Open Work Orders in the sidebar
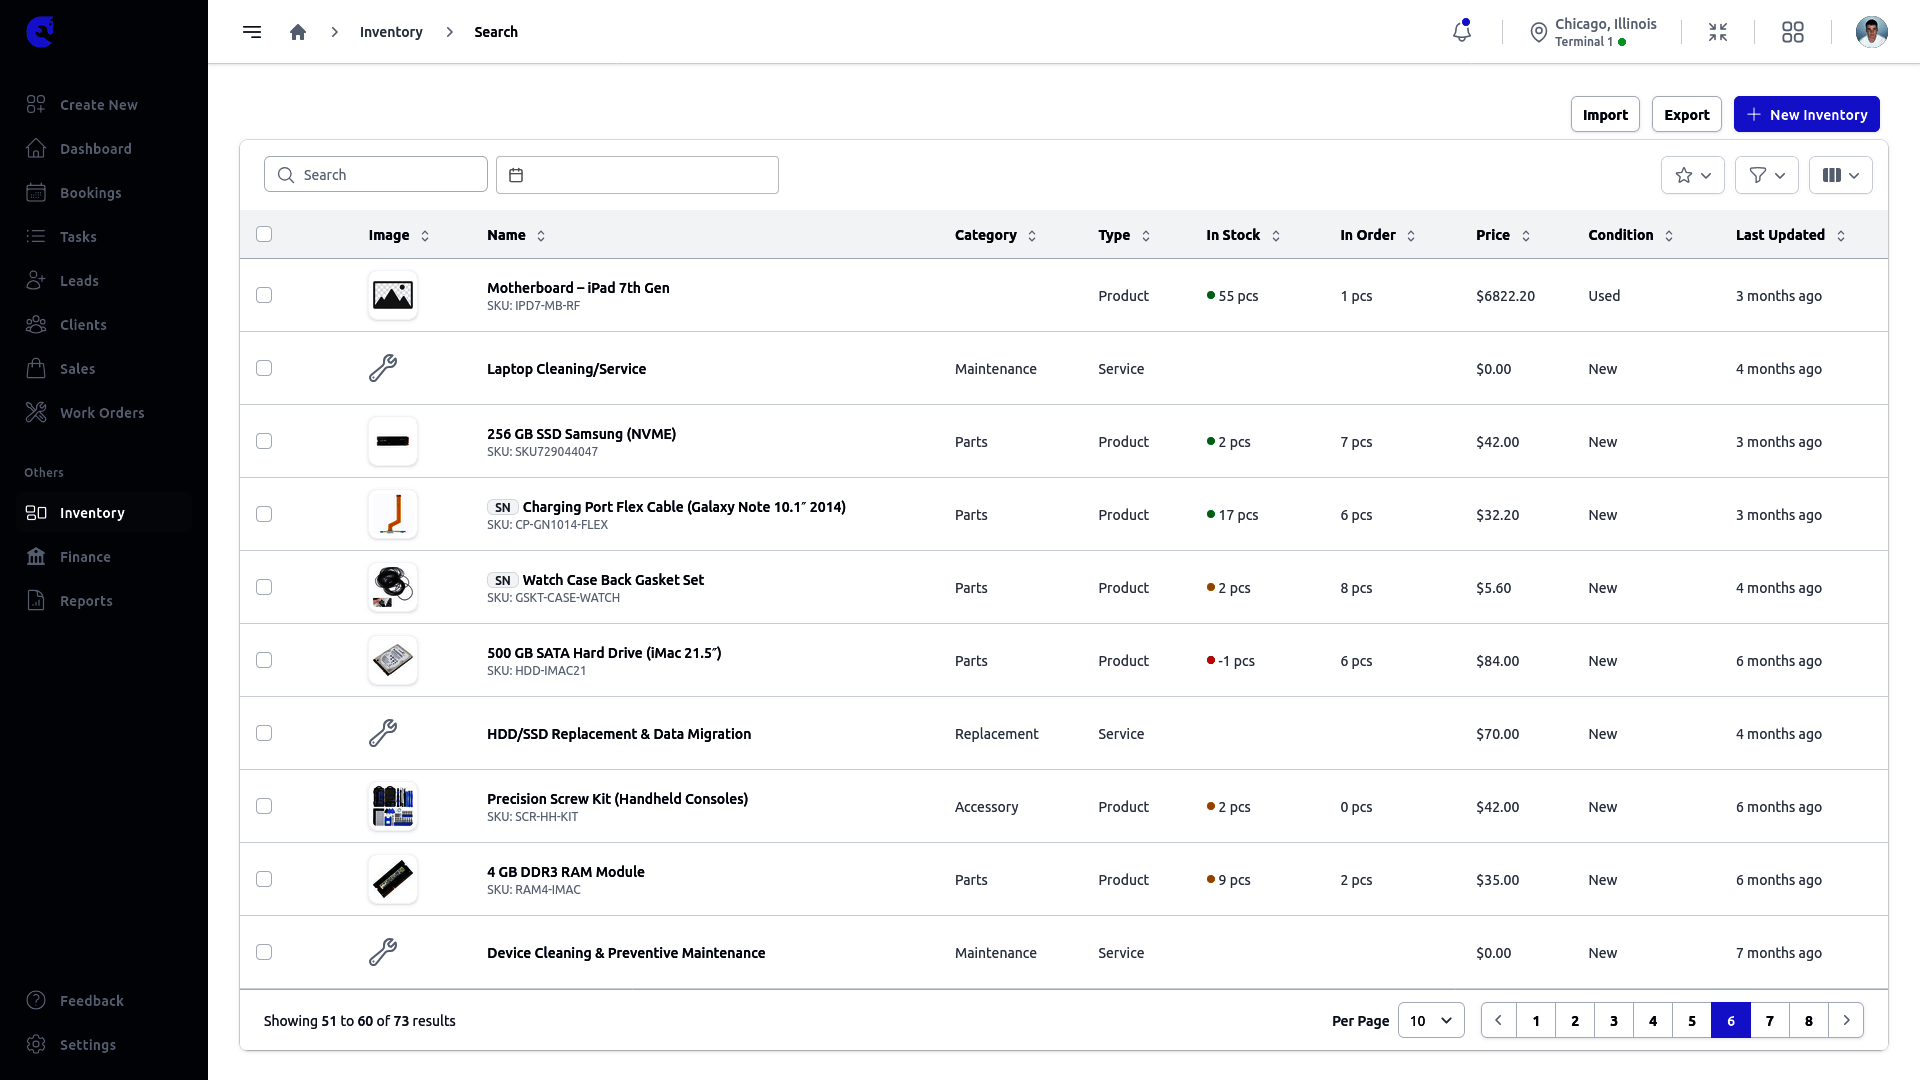The height and width of the screenshot is (1080, 1920). point(102,413)
